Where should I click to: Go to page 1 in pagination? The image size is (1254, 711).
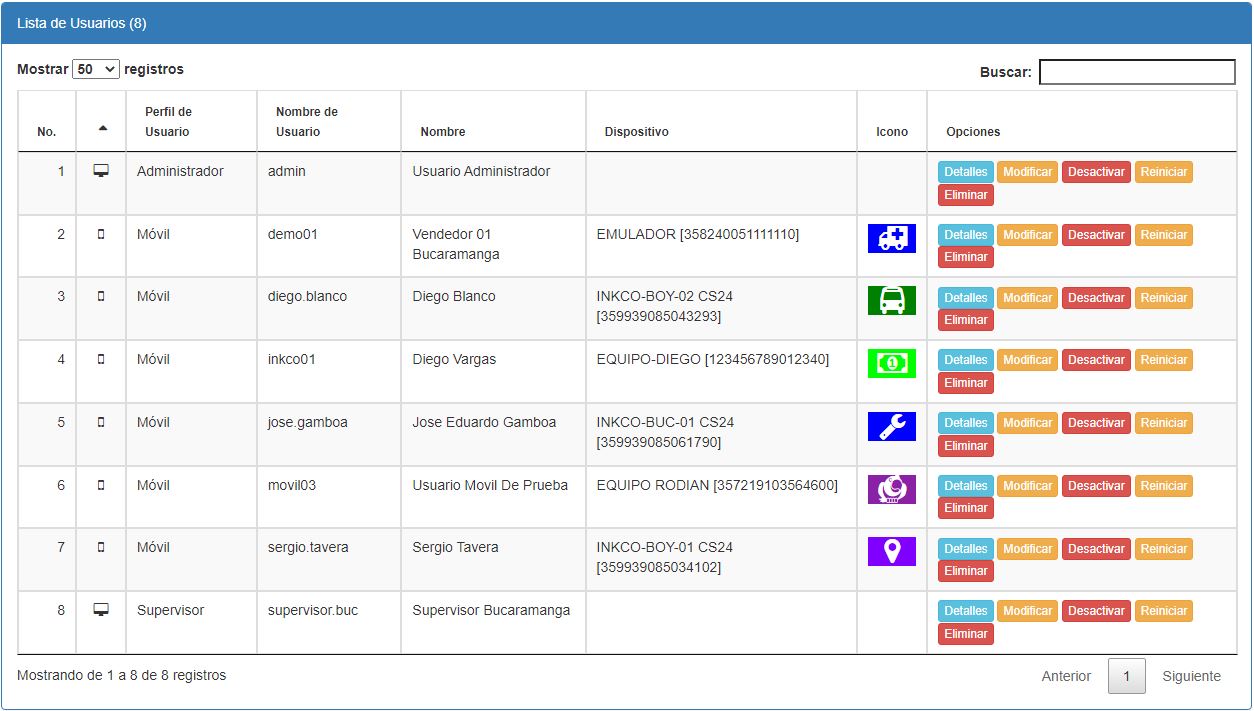[1126, 677]
